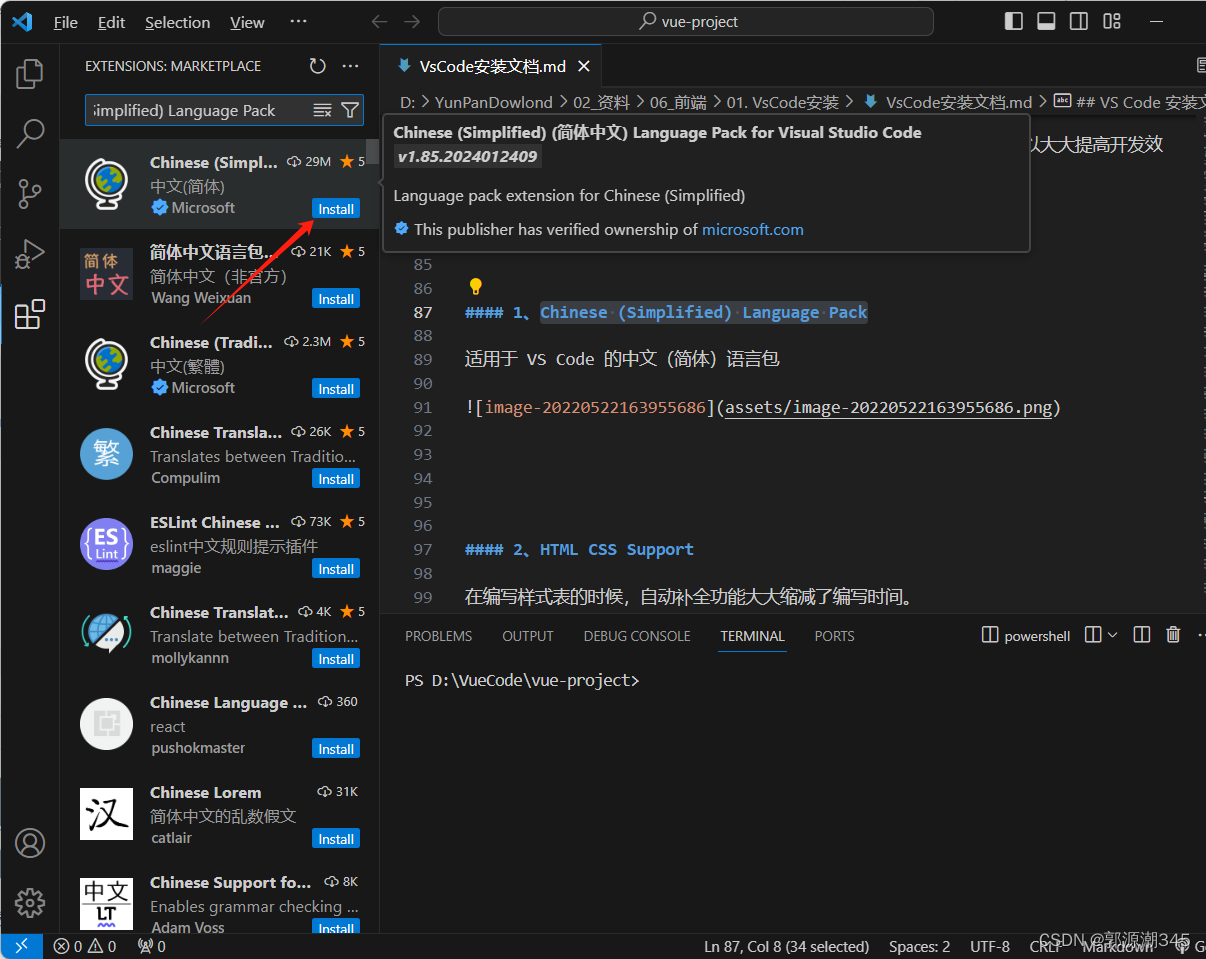Open remote window indicator in status bar
Viewport: 1206px width, 959px height.
[21, 946]
